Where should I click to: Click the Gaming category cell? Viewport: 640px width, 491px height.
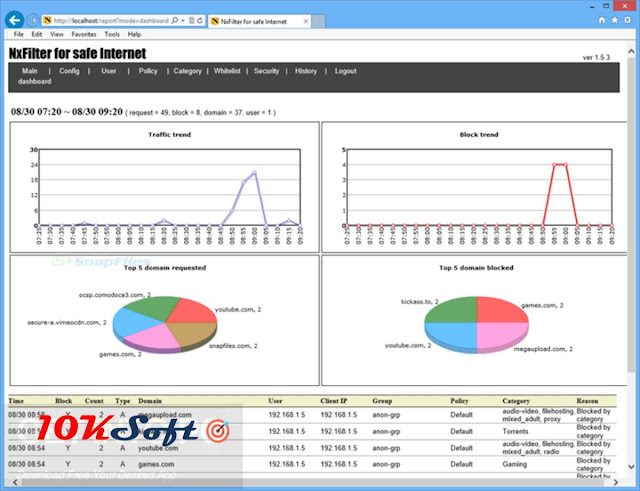pyautogui.click(x=514, y=464)
